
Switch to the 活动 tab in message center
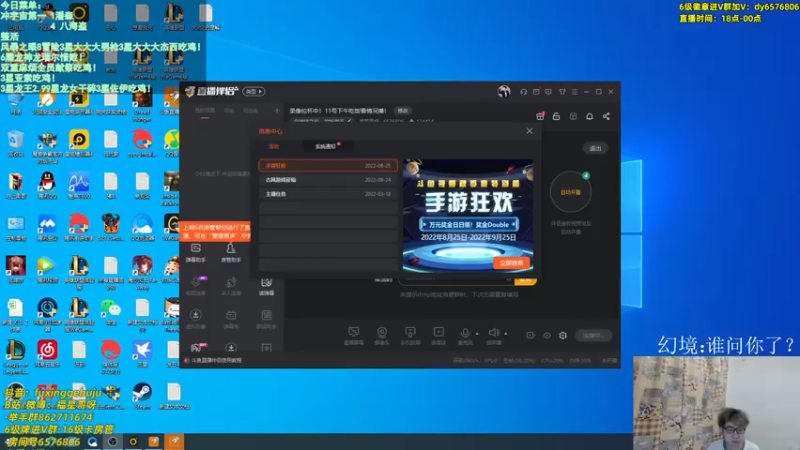coord(274,146)
